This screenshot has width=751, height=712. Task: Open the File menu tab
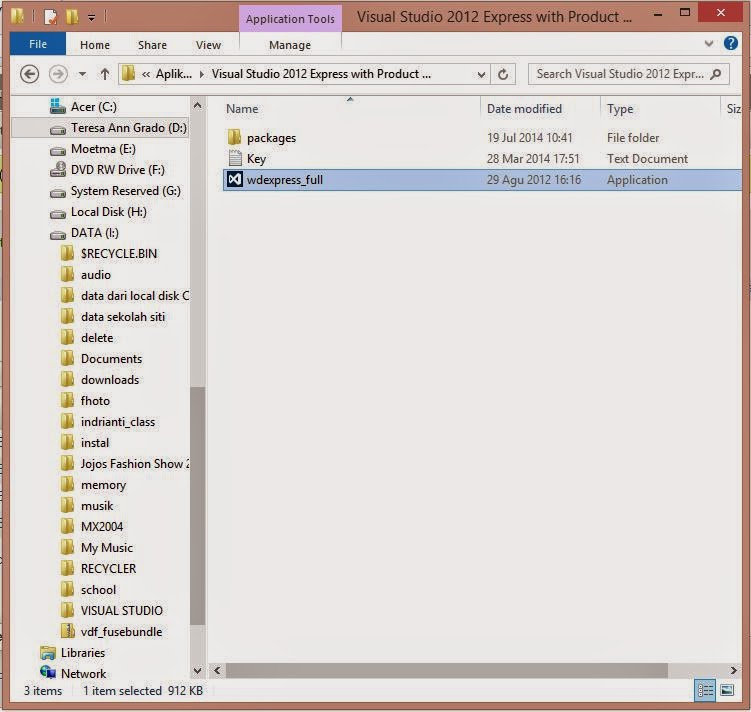[x=38, y=45]
